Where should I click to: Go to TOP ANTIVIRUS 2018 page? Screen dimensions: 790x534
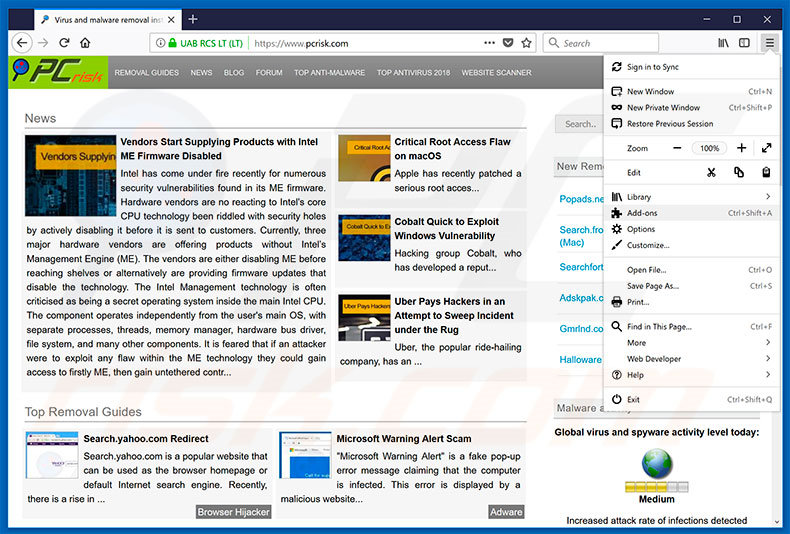point(414,73)
